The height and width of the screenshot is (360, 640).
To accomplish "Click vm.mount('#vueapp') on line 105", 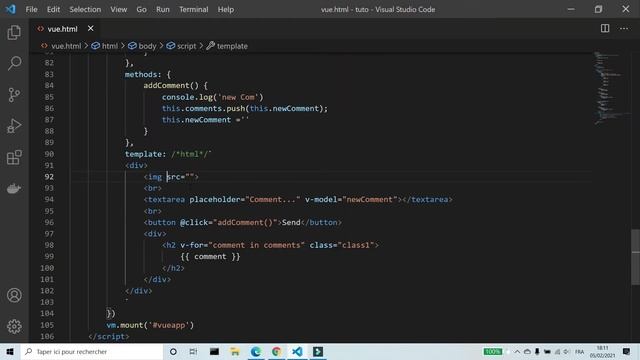I will tap(150, 325).
